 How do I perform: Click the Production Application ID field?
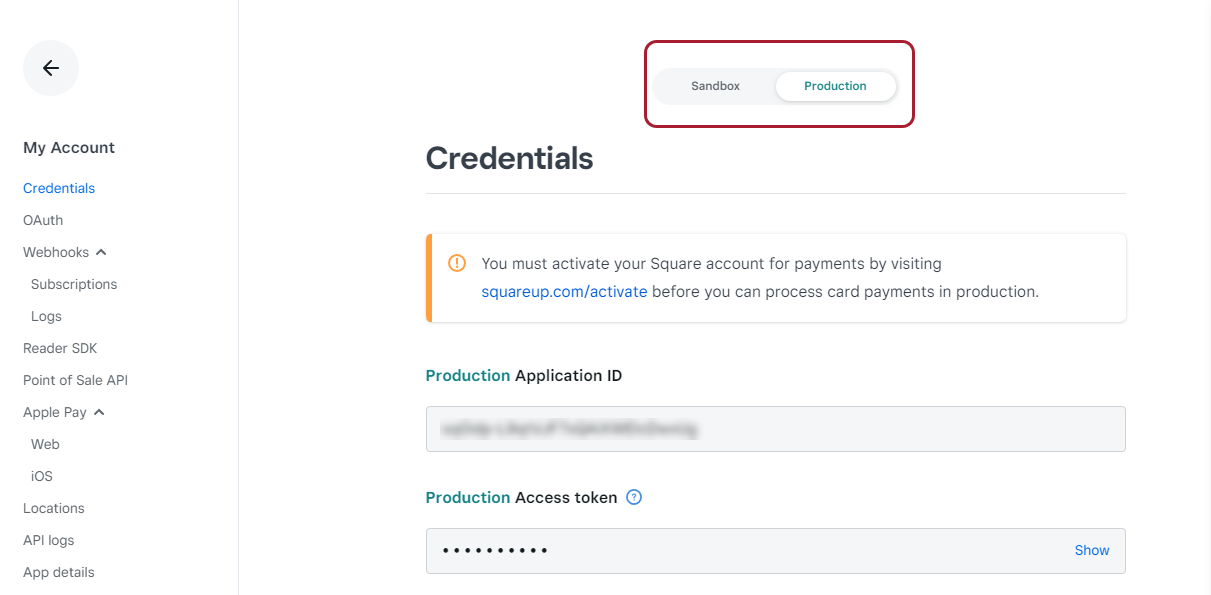coord(775,429)
